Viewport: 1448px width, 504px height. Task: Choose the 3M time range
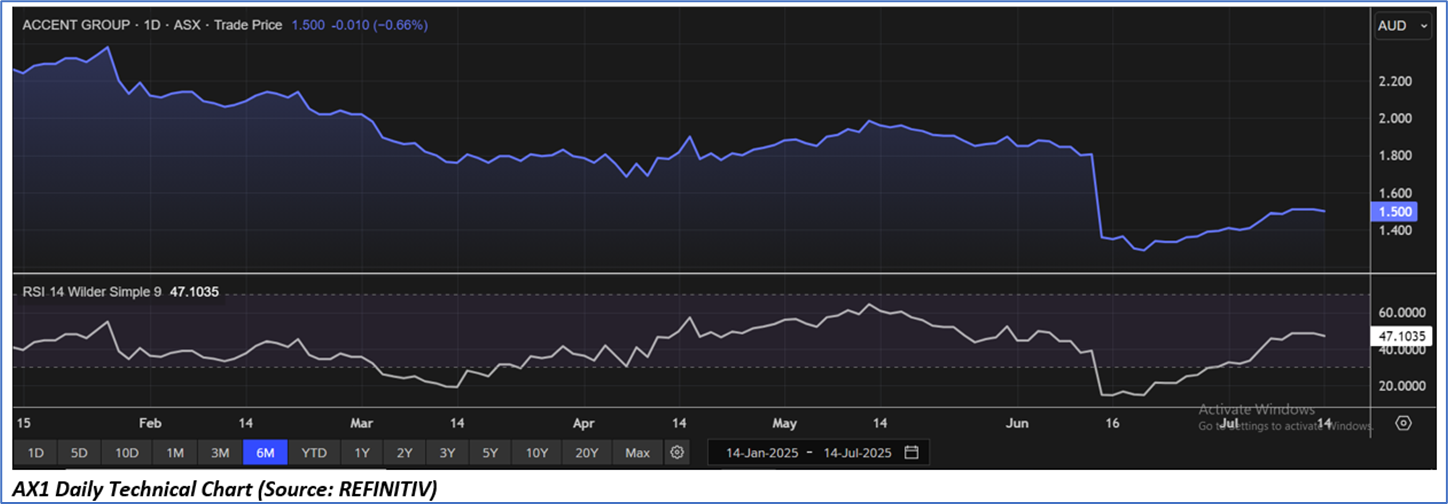[x=220, y=453]
